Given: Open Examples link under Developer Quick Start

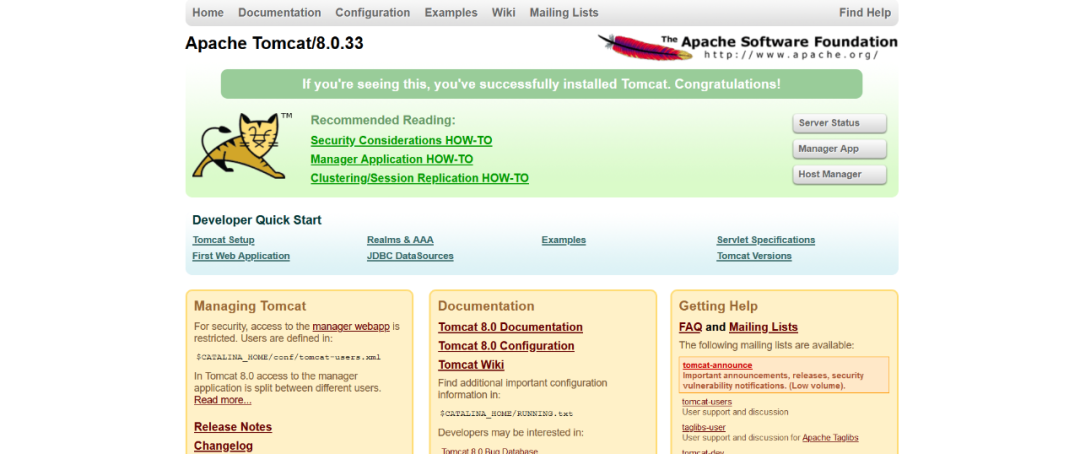Looking at the screenshot, I should click(x=563, y=240).
